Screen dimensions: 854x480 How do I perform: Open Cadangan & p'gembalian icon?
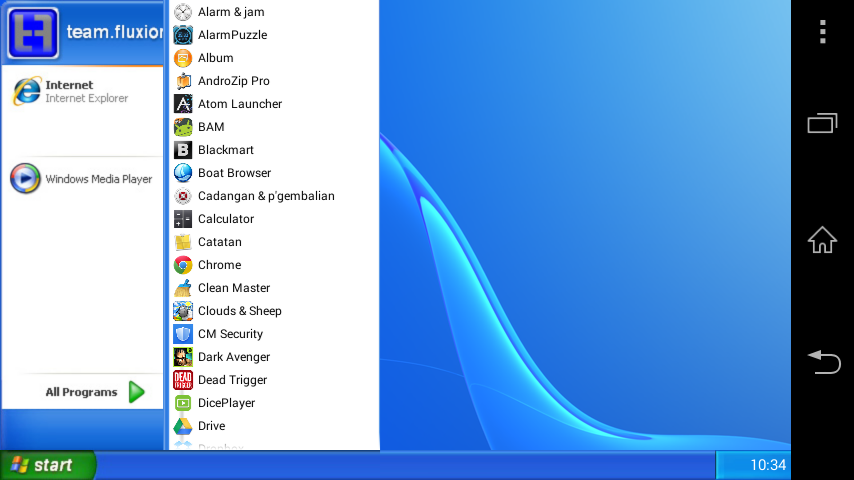pyautogui.click(x=183, y=196)
